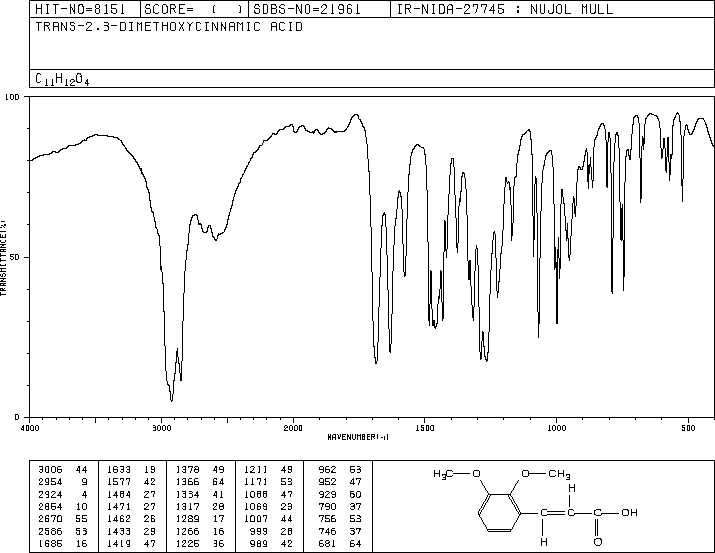Click the O—CH3 methoxy label in structure
The width and height of the screenshot is (715, 553).
click(545, 474)
